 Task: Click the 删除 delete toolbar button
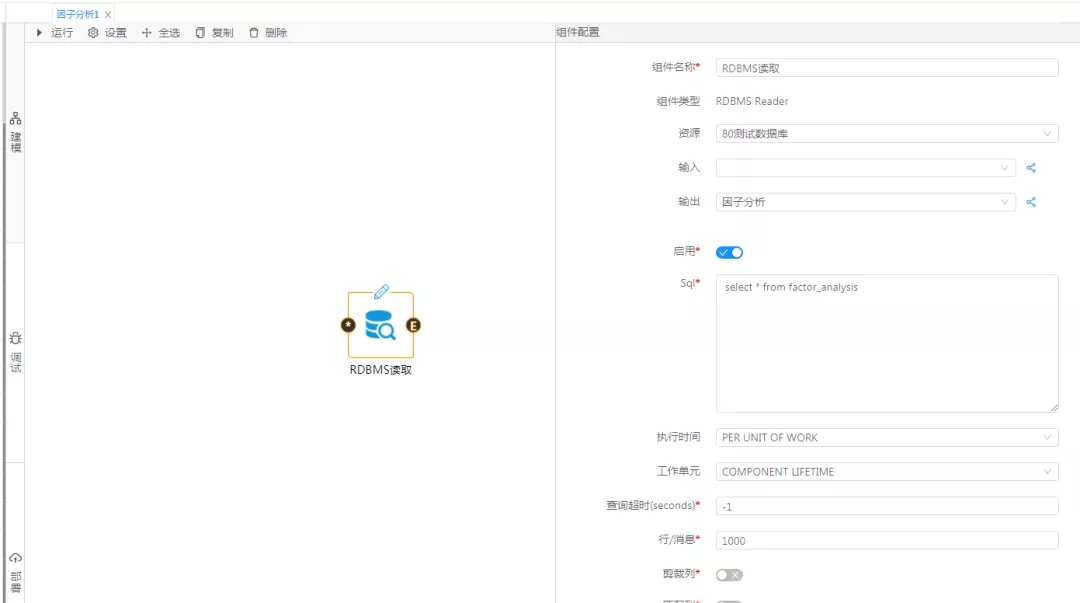pos(267,33)
